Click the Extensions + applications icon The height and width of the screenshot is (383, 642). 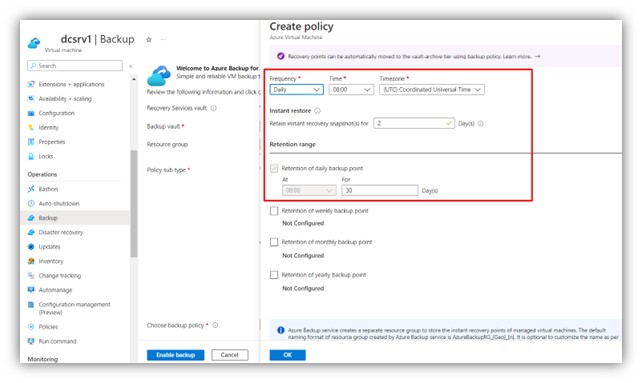tap(31, 84)
